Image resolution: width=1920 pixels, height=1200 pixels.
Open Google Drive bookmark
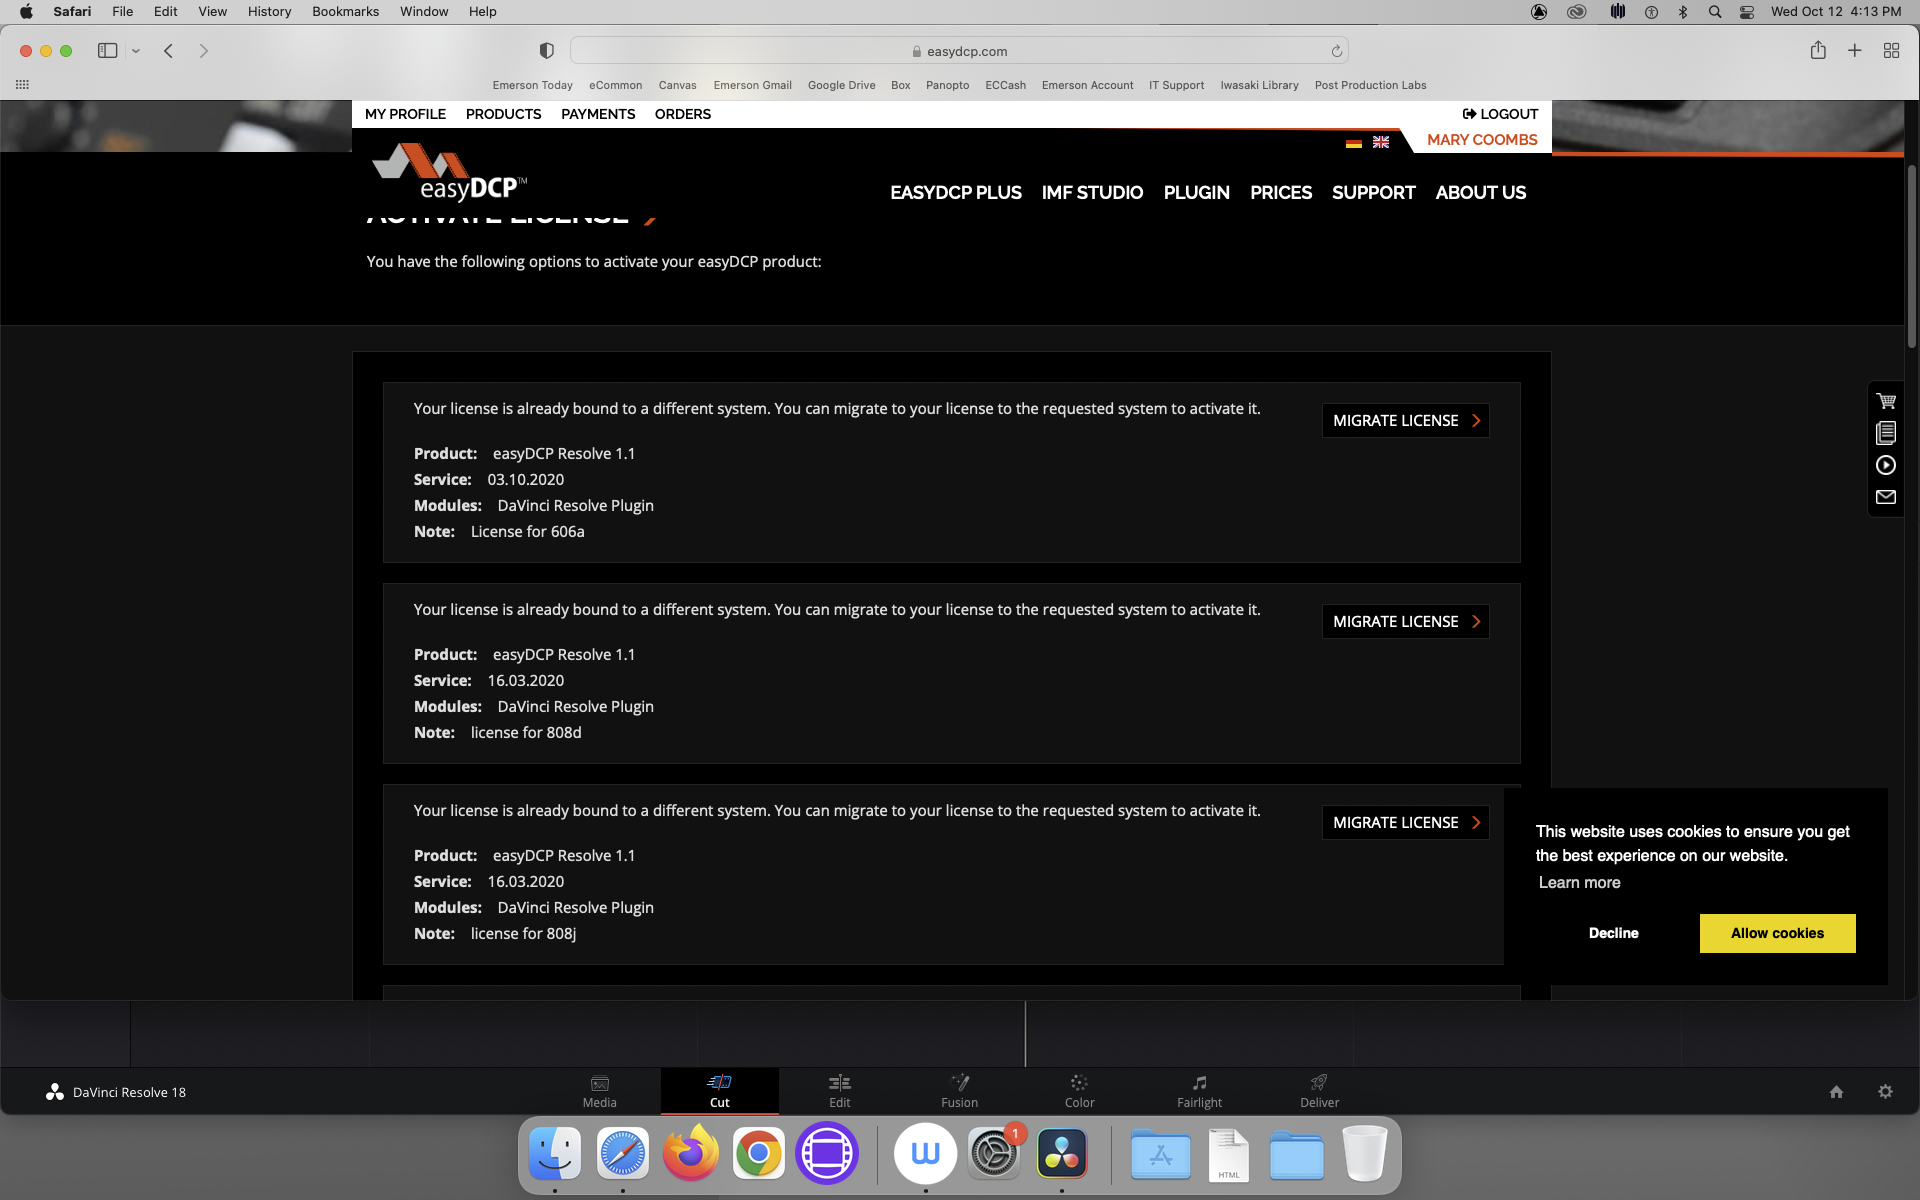tap(841, 85)
